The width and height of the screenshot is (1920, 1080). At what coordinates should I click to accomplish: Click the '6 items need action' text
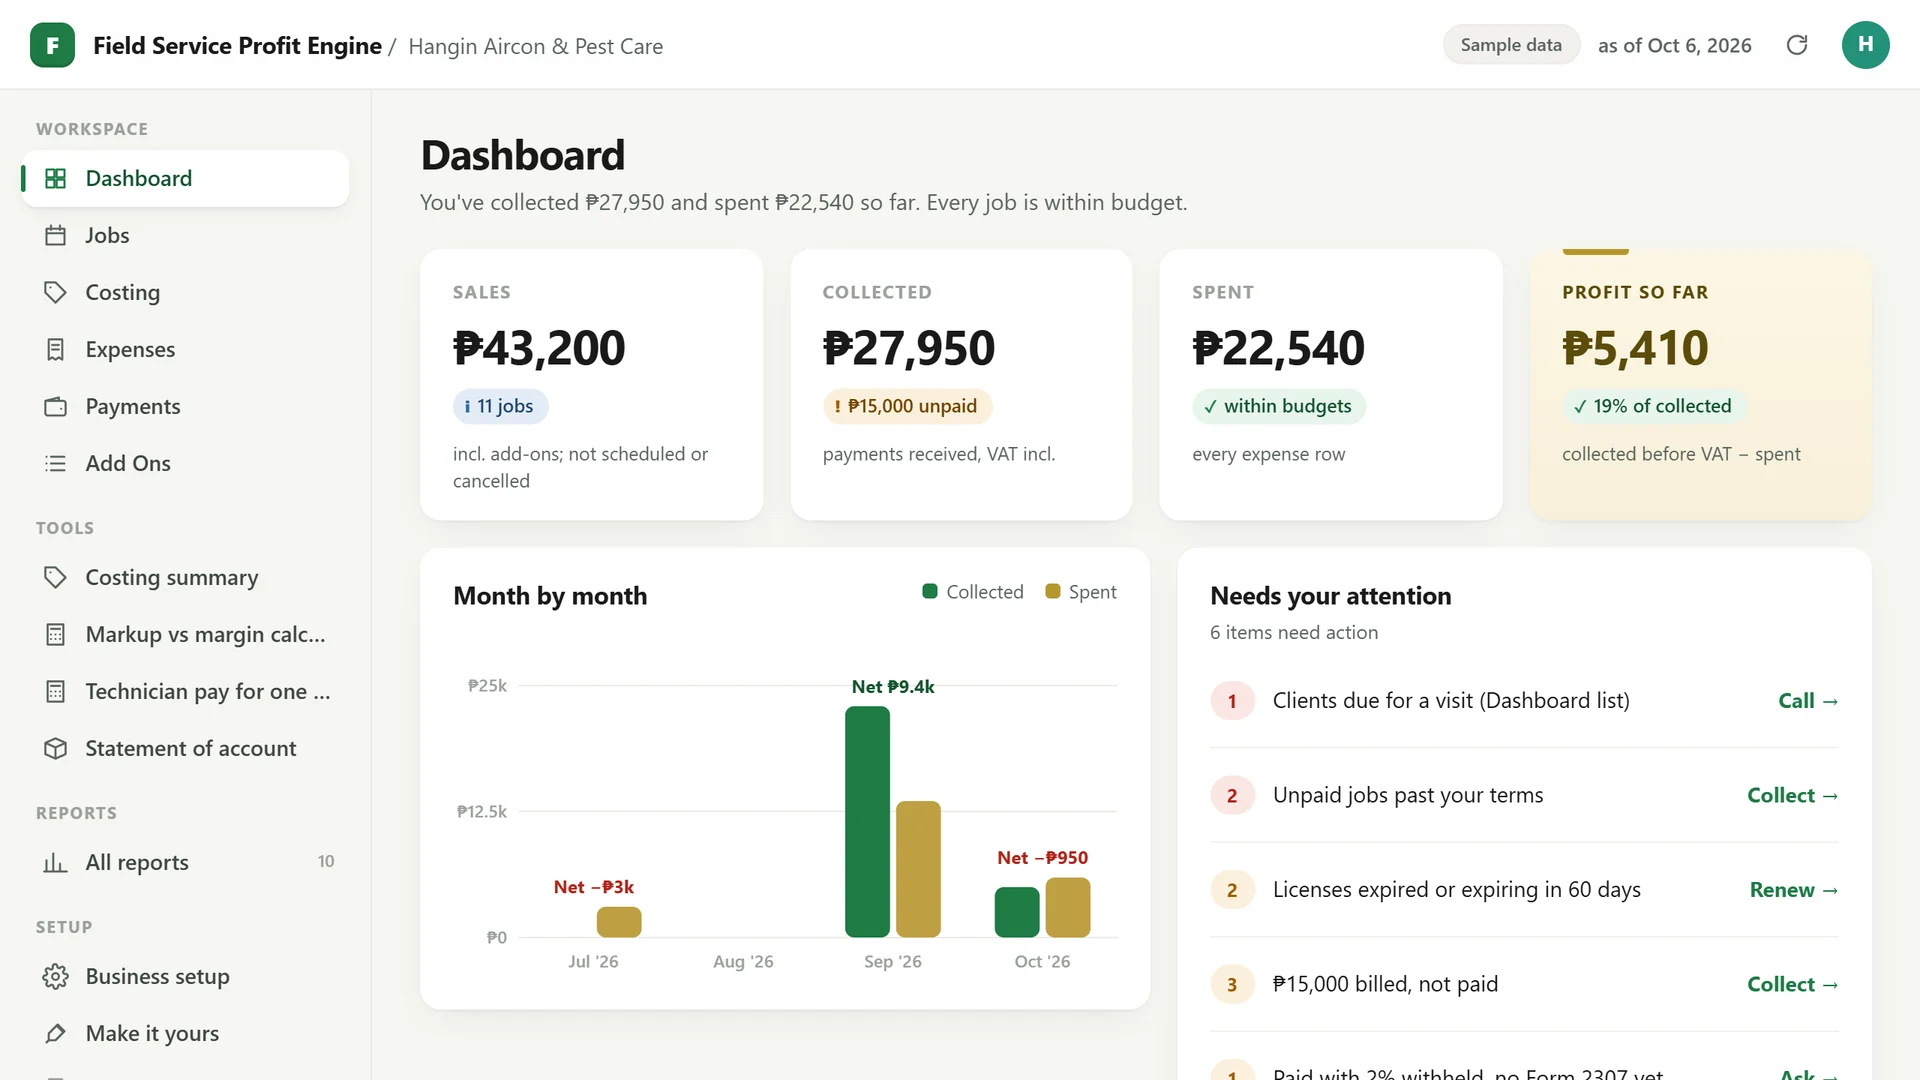pos(1294,632)
